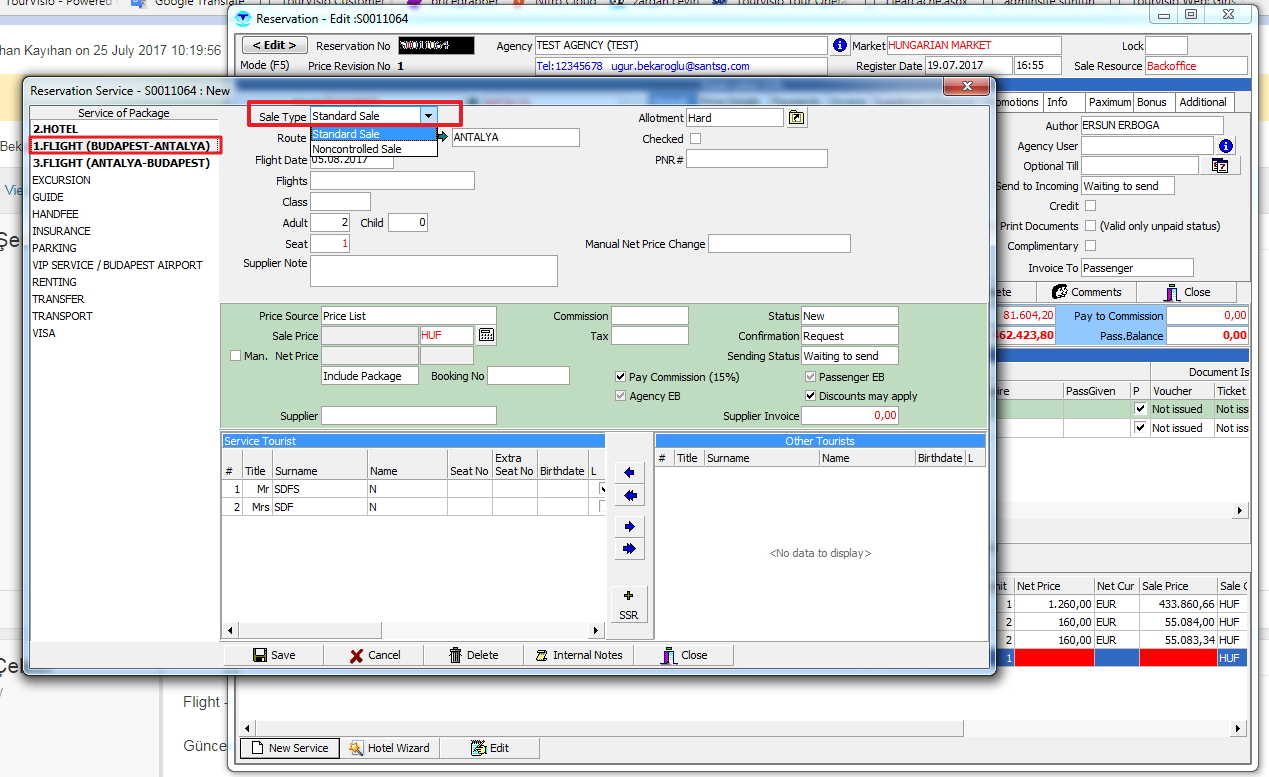Screen dimensions: 1269x777
Task: Click the blue info icon beside Agency User
Action: click(1226, 146)
